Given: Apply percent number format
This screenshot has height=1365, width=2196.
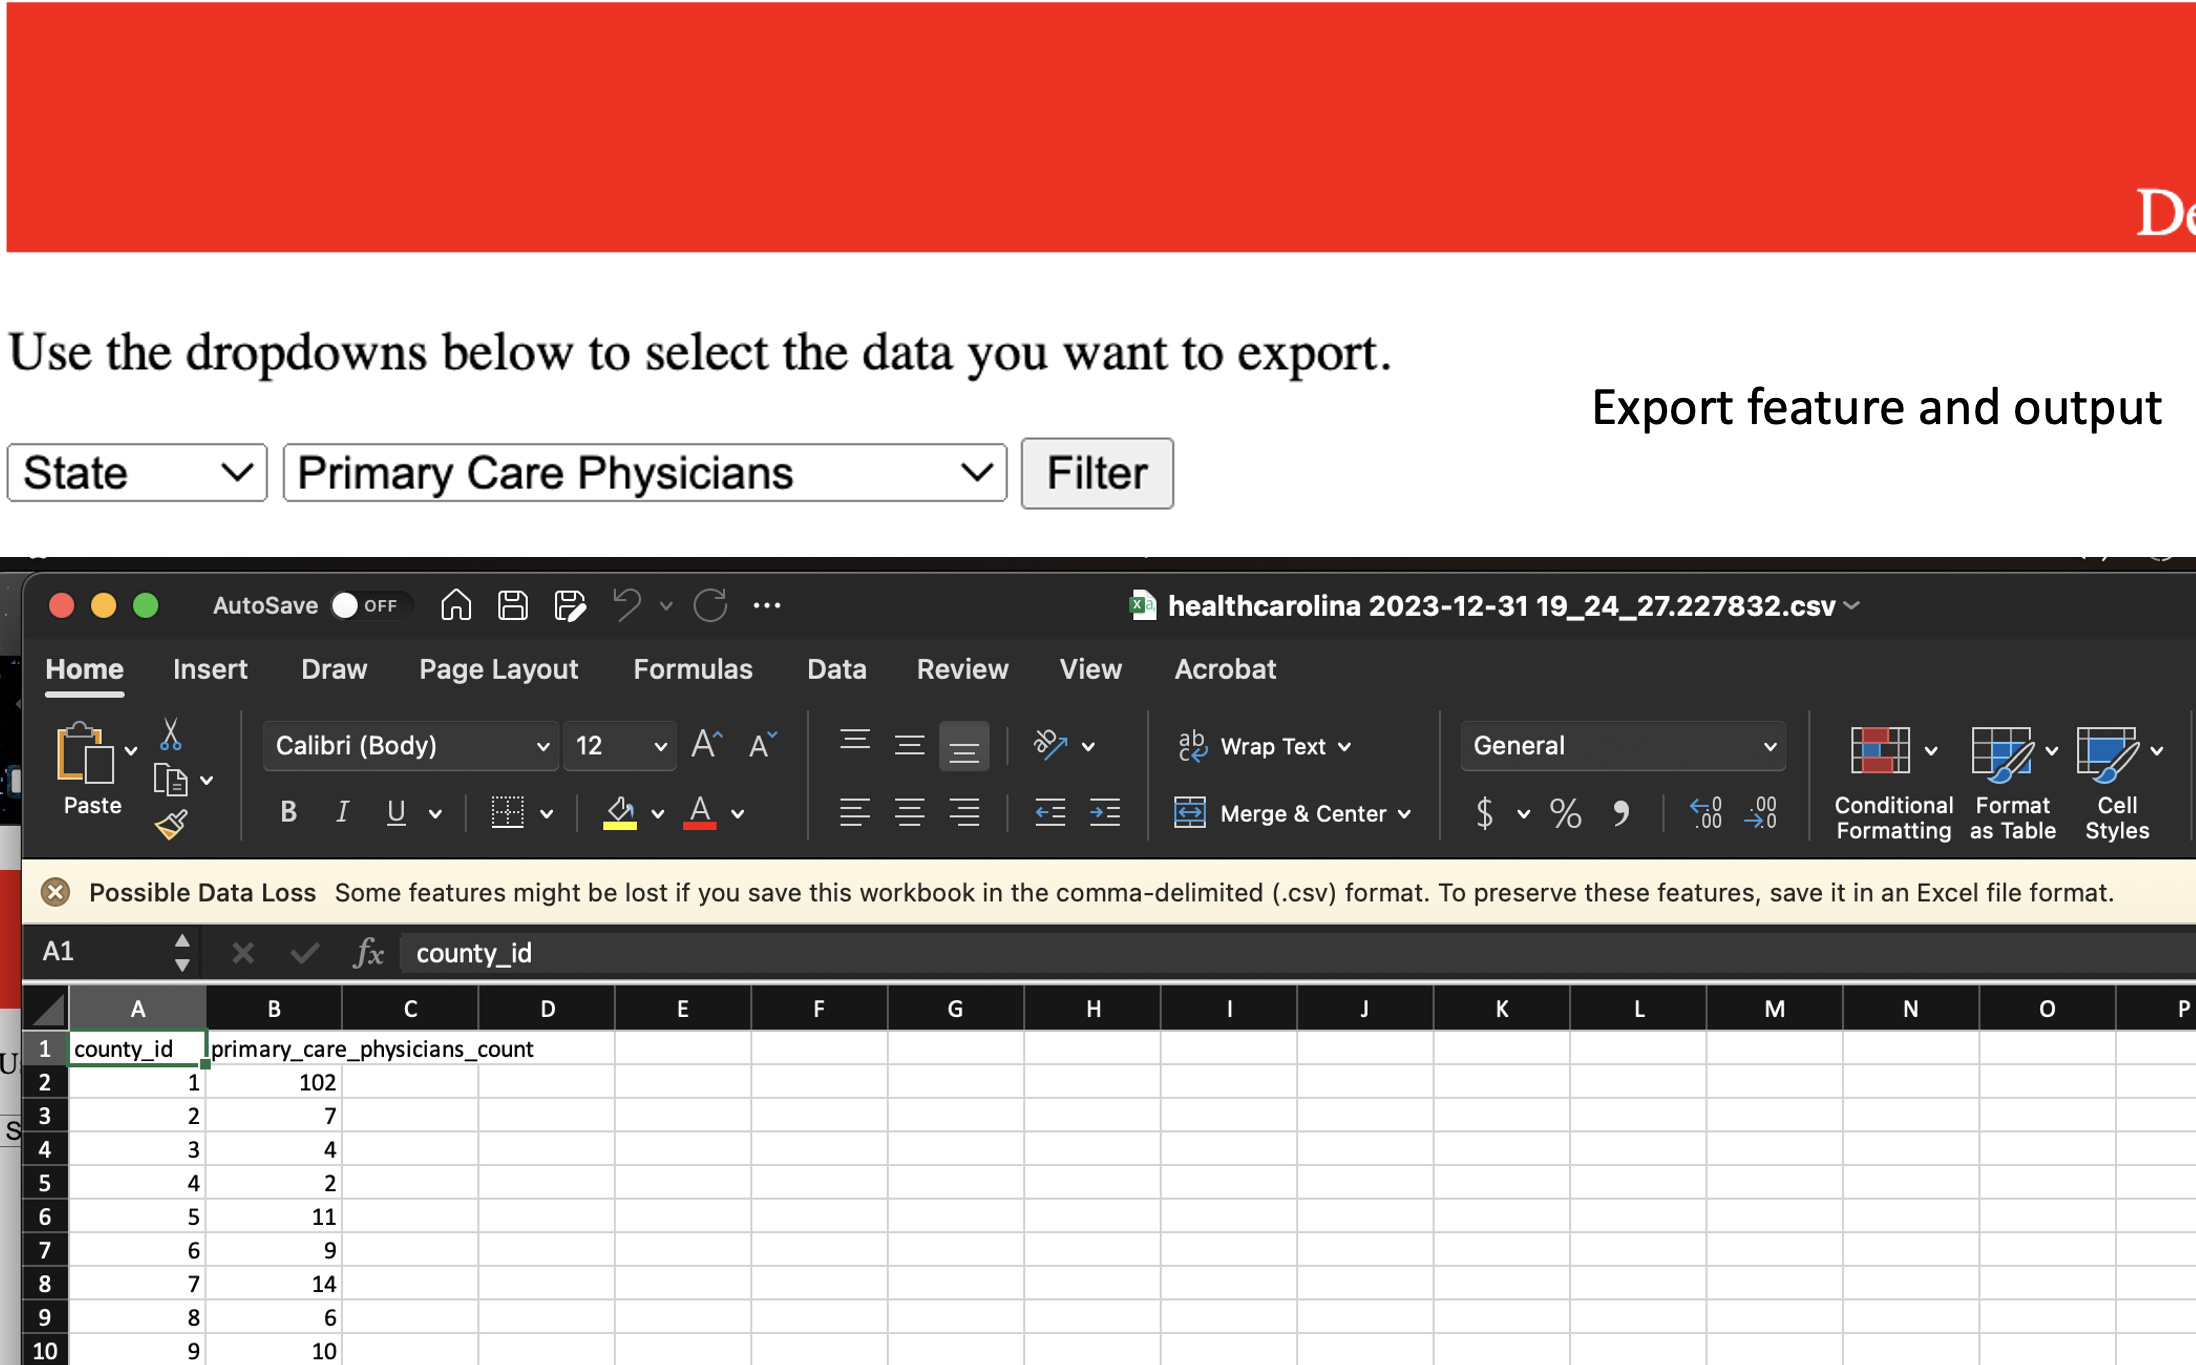Looking at the screenshot, I should tap(1565, 813).
